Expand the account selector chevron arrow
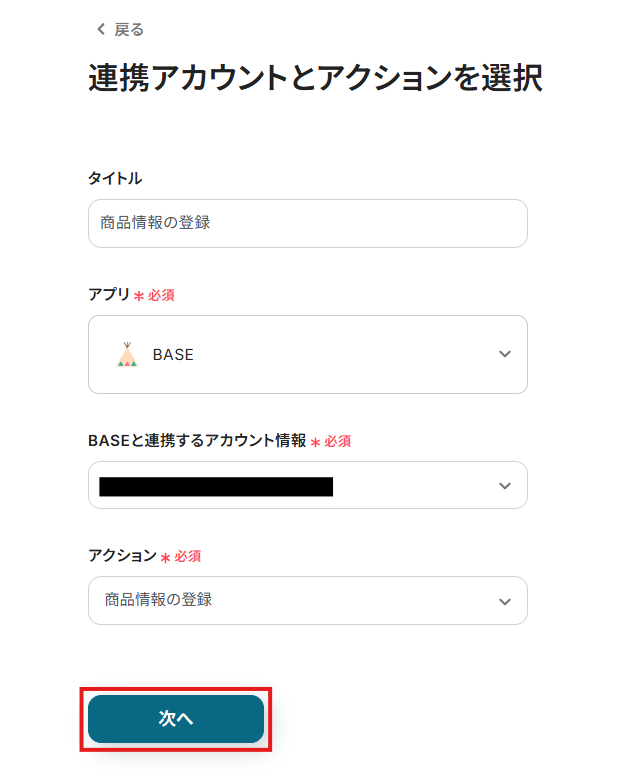 (x=505, y=486)
